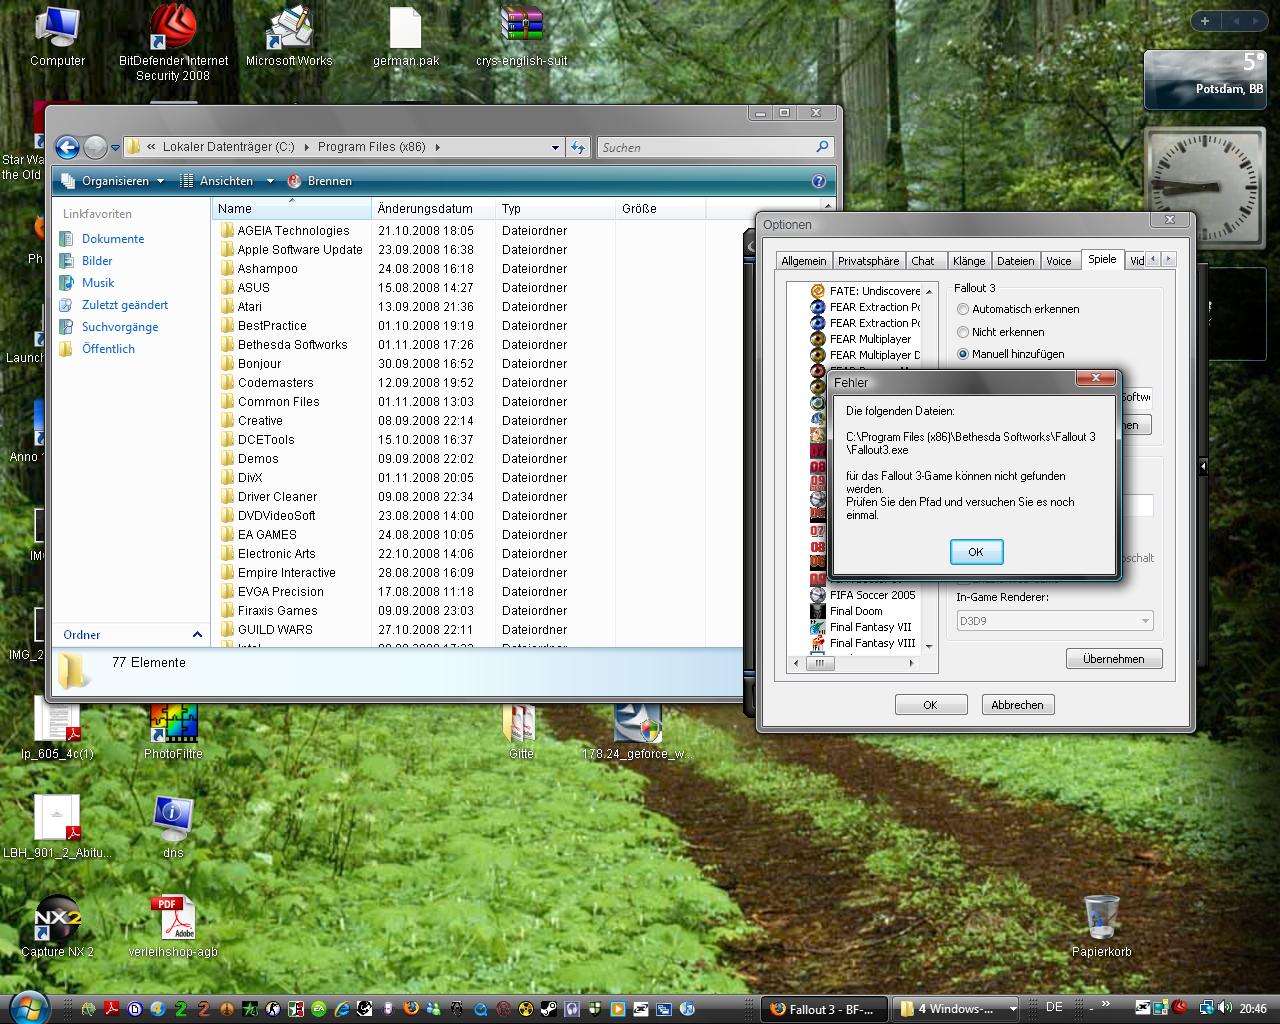Open the Windows Start orb
The height and width of the screenshot is (1024, 1280).
(29, 1007)
